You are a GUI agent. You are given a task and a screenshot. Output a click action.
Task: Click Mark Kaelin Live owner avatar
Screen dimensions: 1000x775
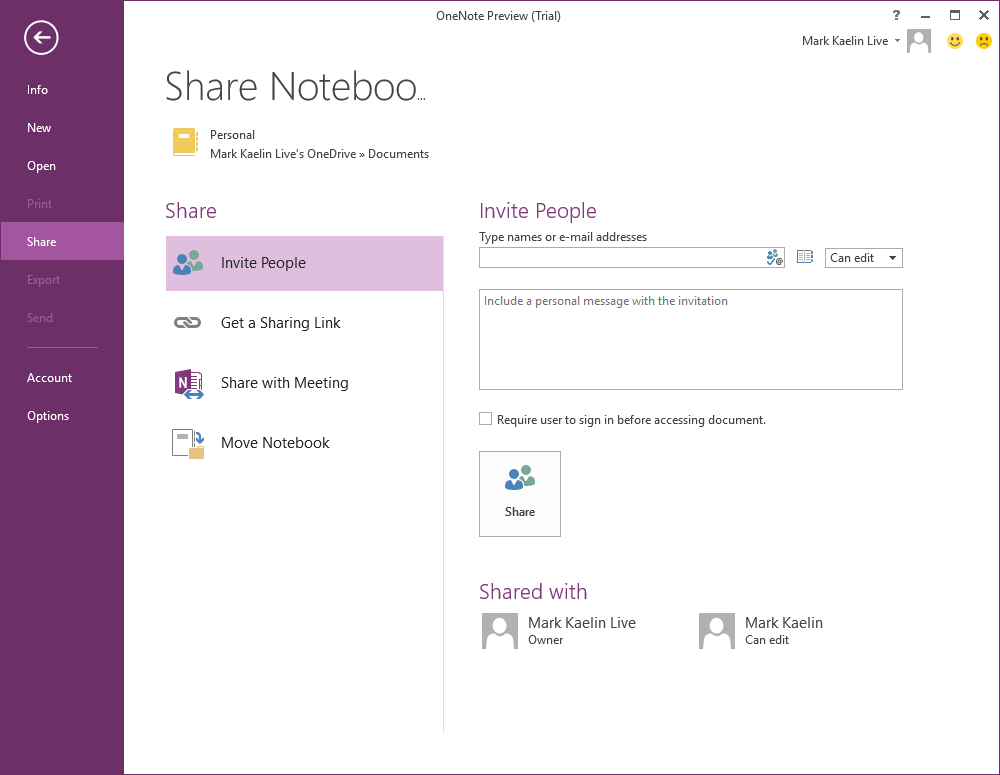(x=499, y=631)
